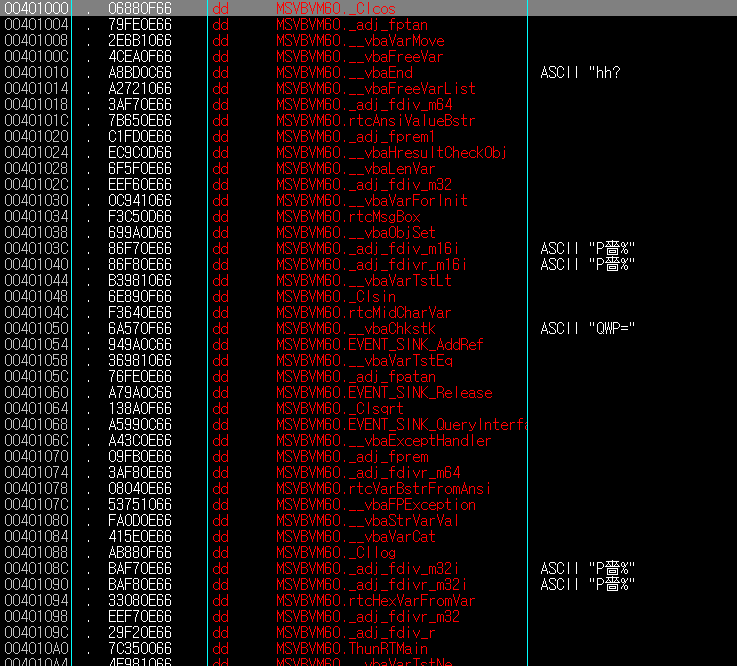Select address 00401050 in address column
This screenshot has height=666, width=737.
(36, 328)
